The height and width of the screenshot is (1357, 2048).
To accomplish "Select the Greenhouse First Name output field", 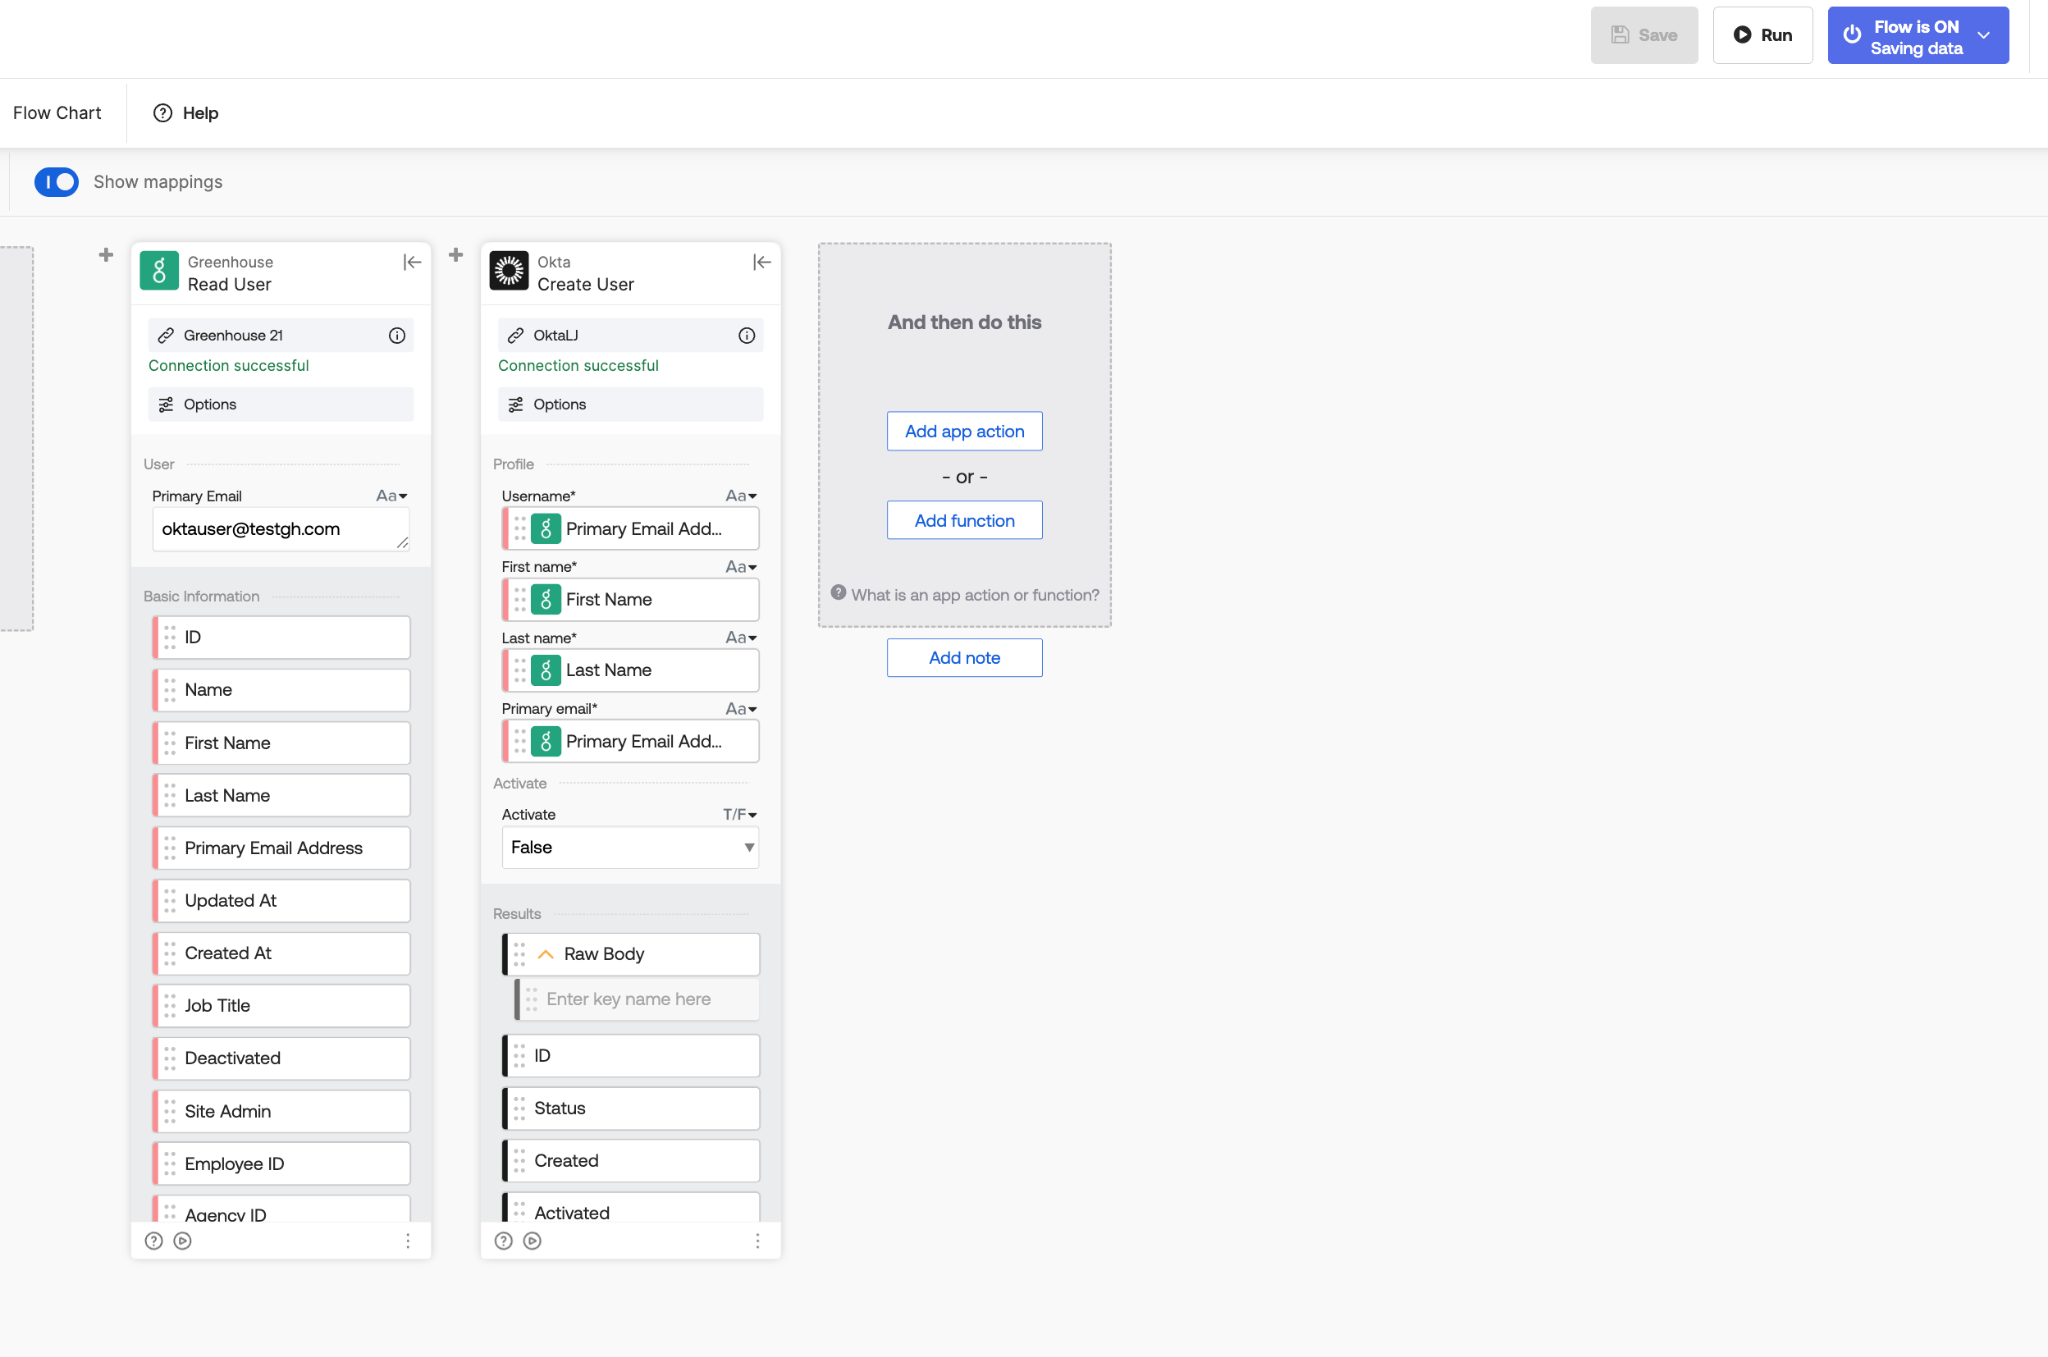I will point(281,743).
